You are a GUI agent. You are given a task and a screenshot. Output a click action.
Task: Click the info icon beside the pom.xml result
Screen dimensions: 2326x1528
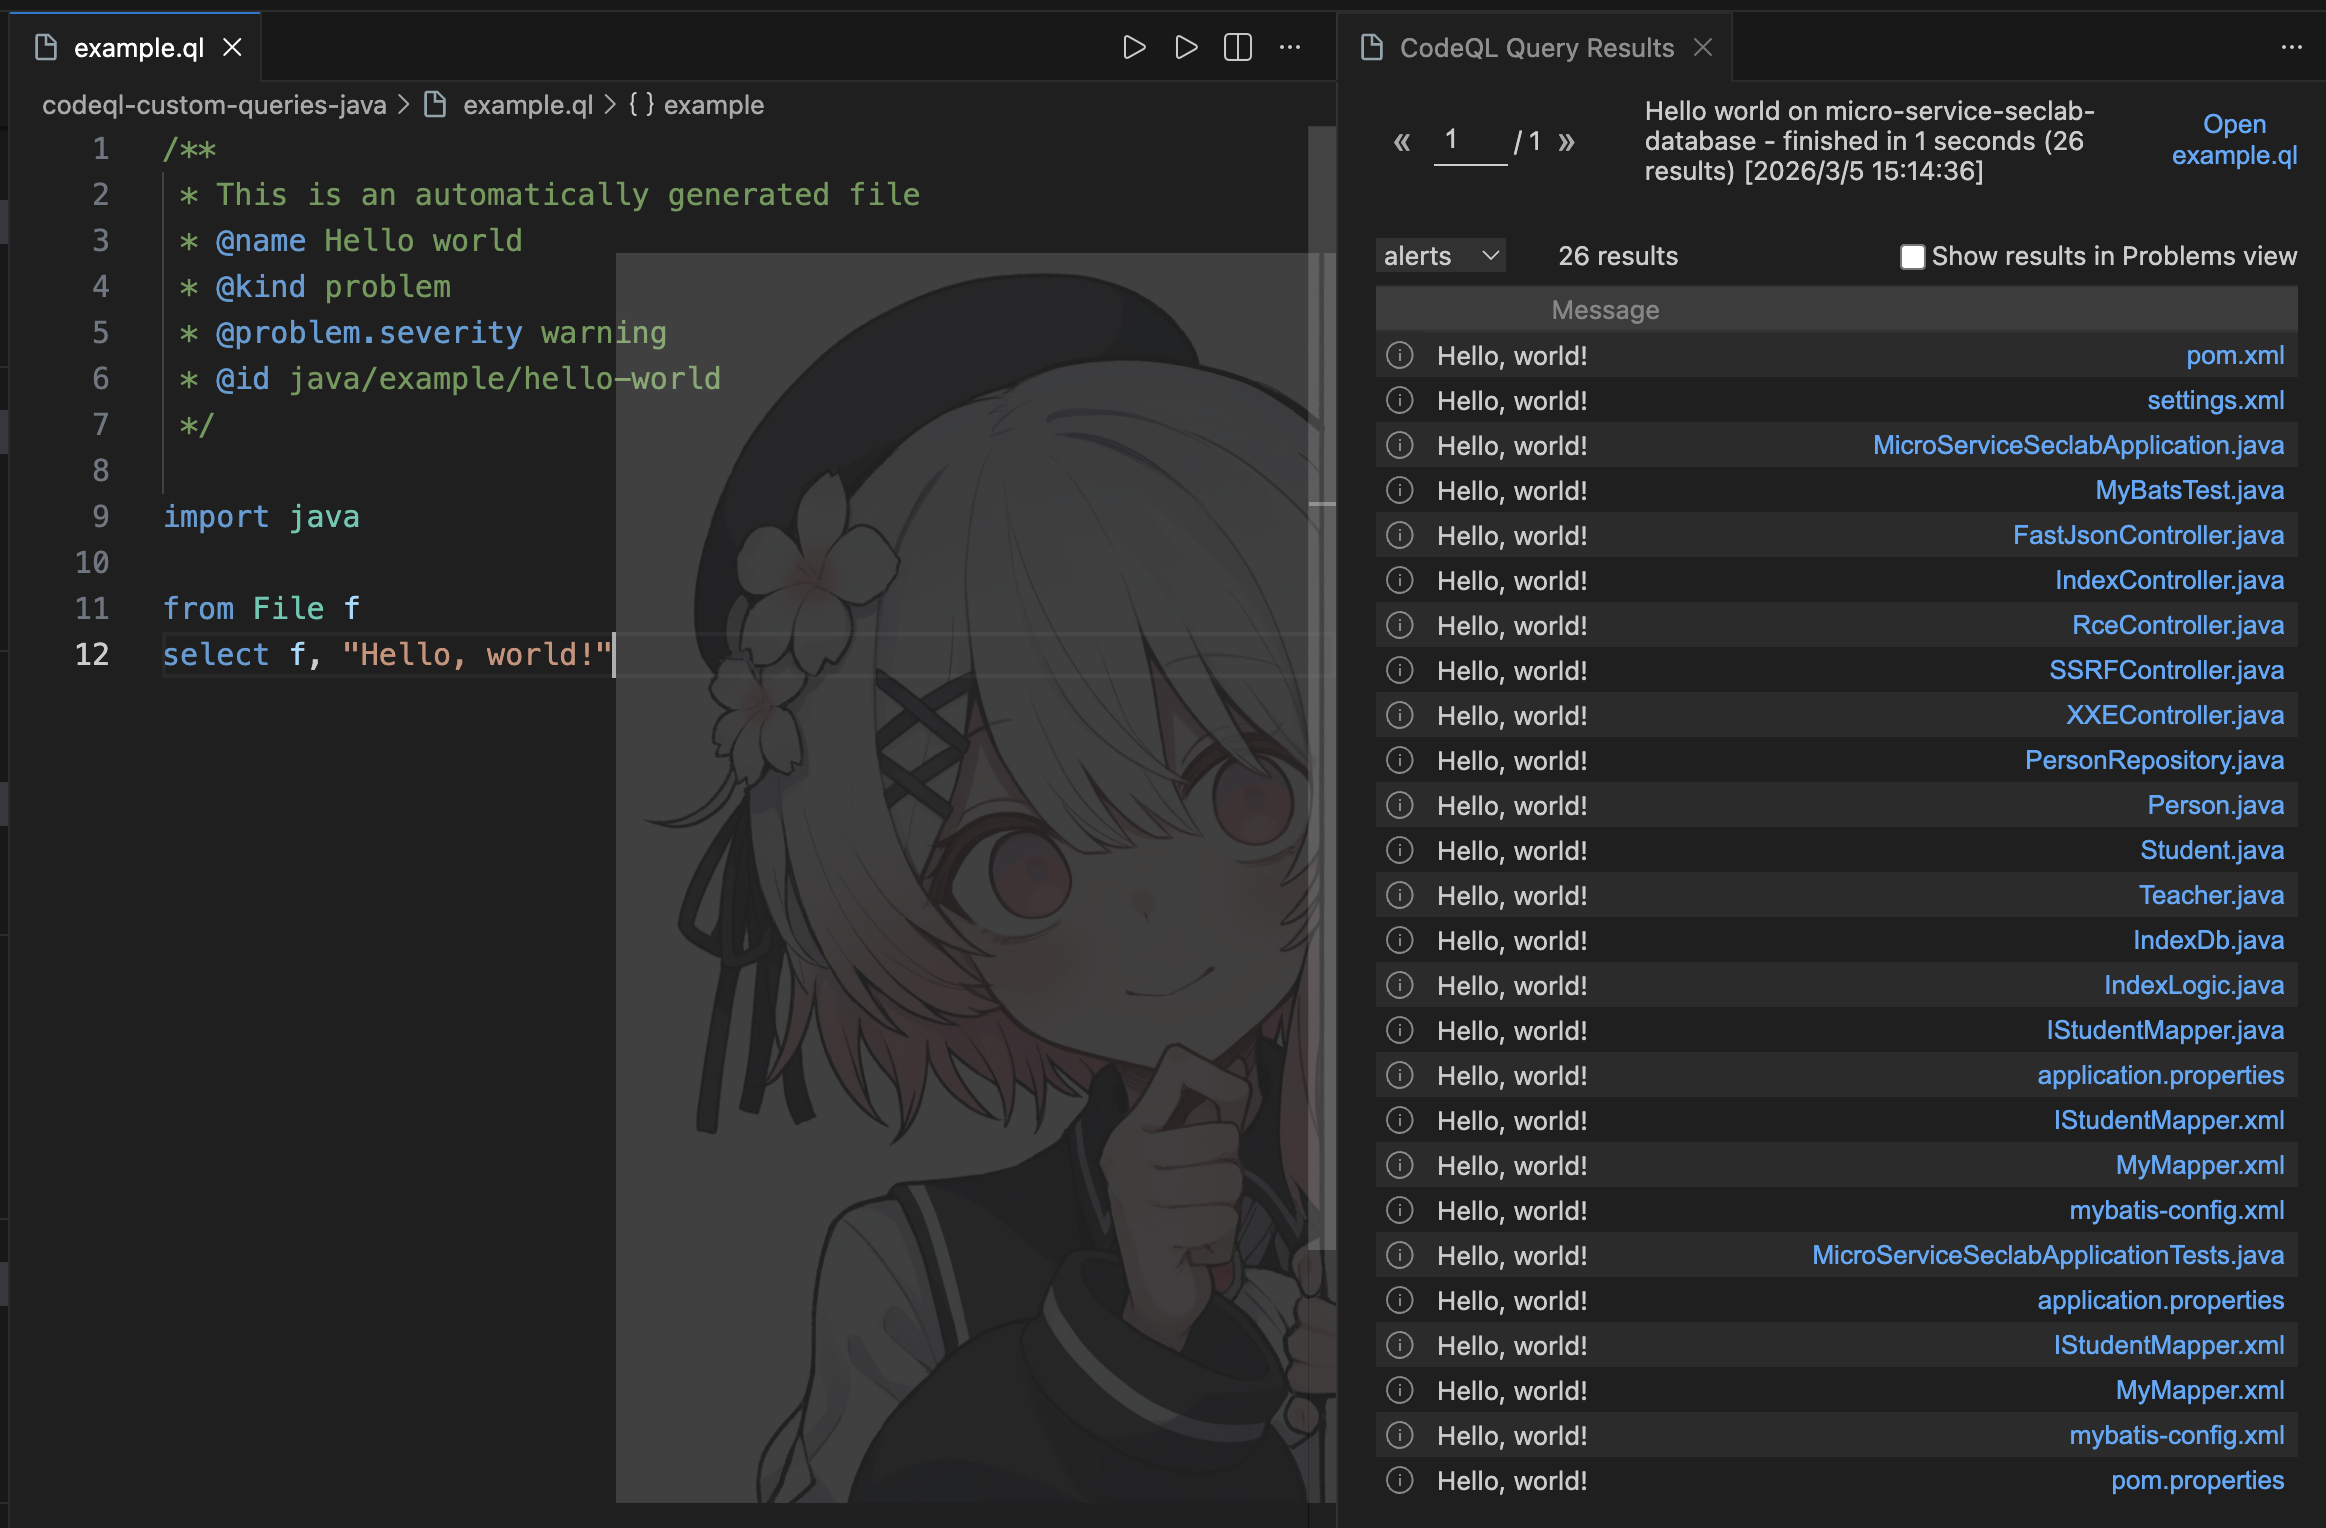[x=1400, y=356]
